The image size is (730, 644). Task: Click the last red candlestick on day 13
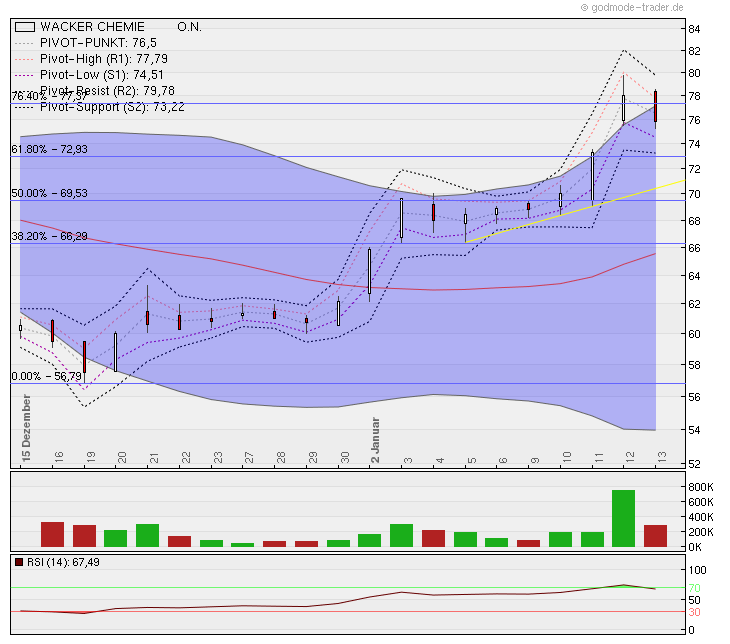[x=656, y=107]
